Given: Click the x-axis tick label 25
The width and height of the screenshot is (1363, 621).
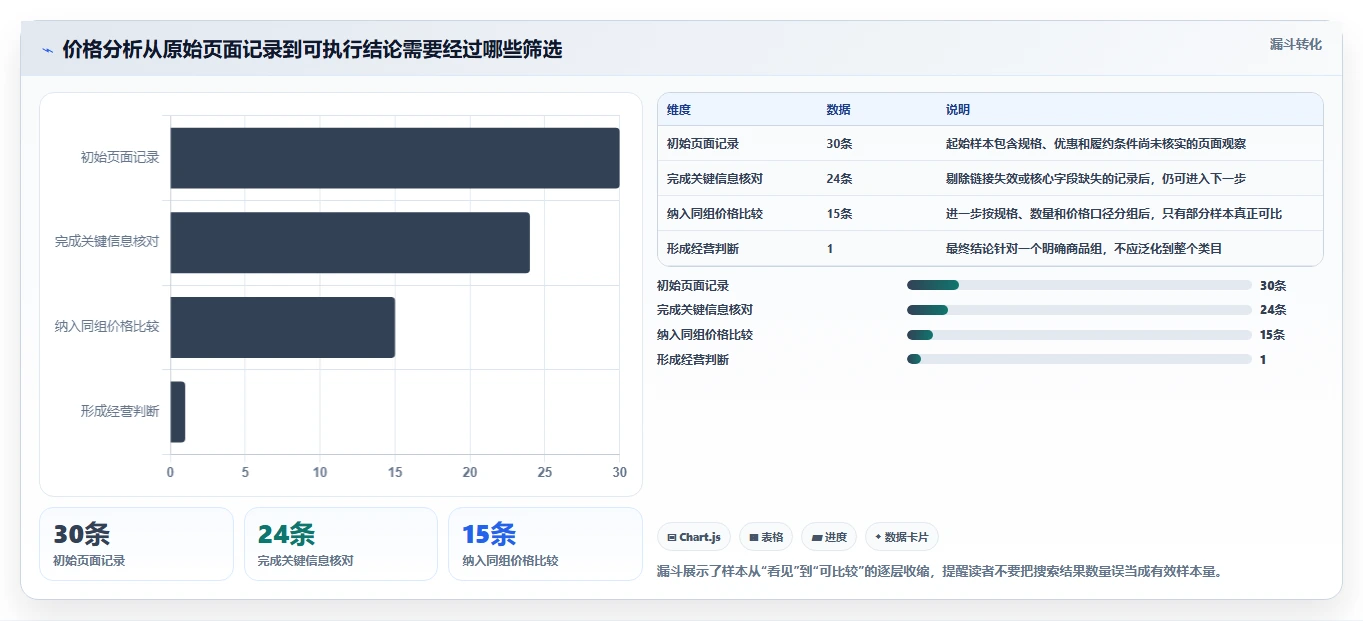Looking at the screenshot, I should tap(545, 472).
